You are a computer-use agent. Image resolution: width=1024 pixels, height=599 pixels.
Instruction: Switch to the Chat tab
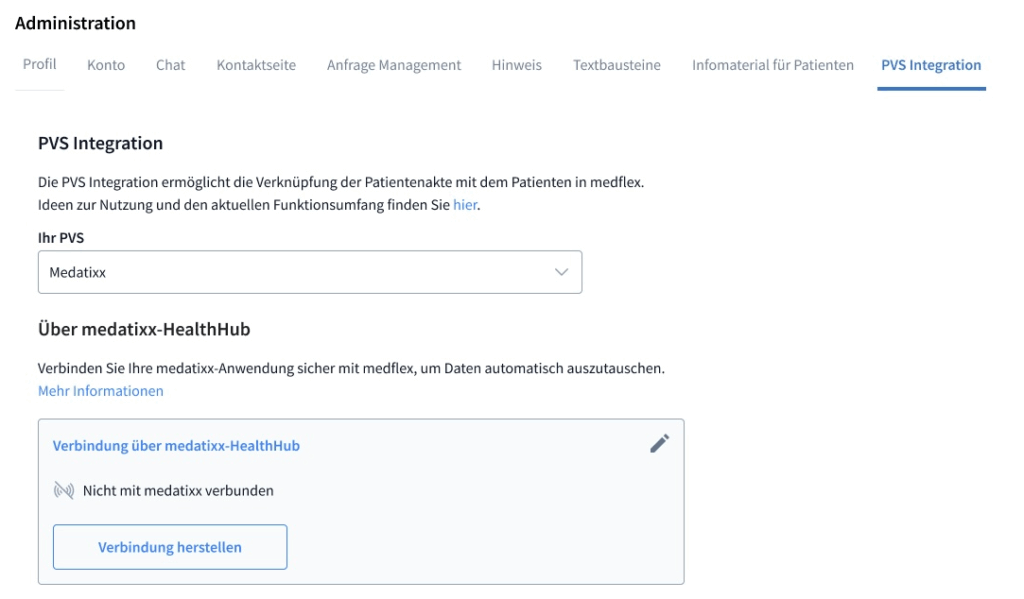click(x=170, y=63)
